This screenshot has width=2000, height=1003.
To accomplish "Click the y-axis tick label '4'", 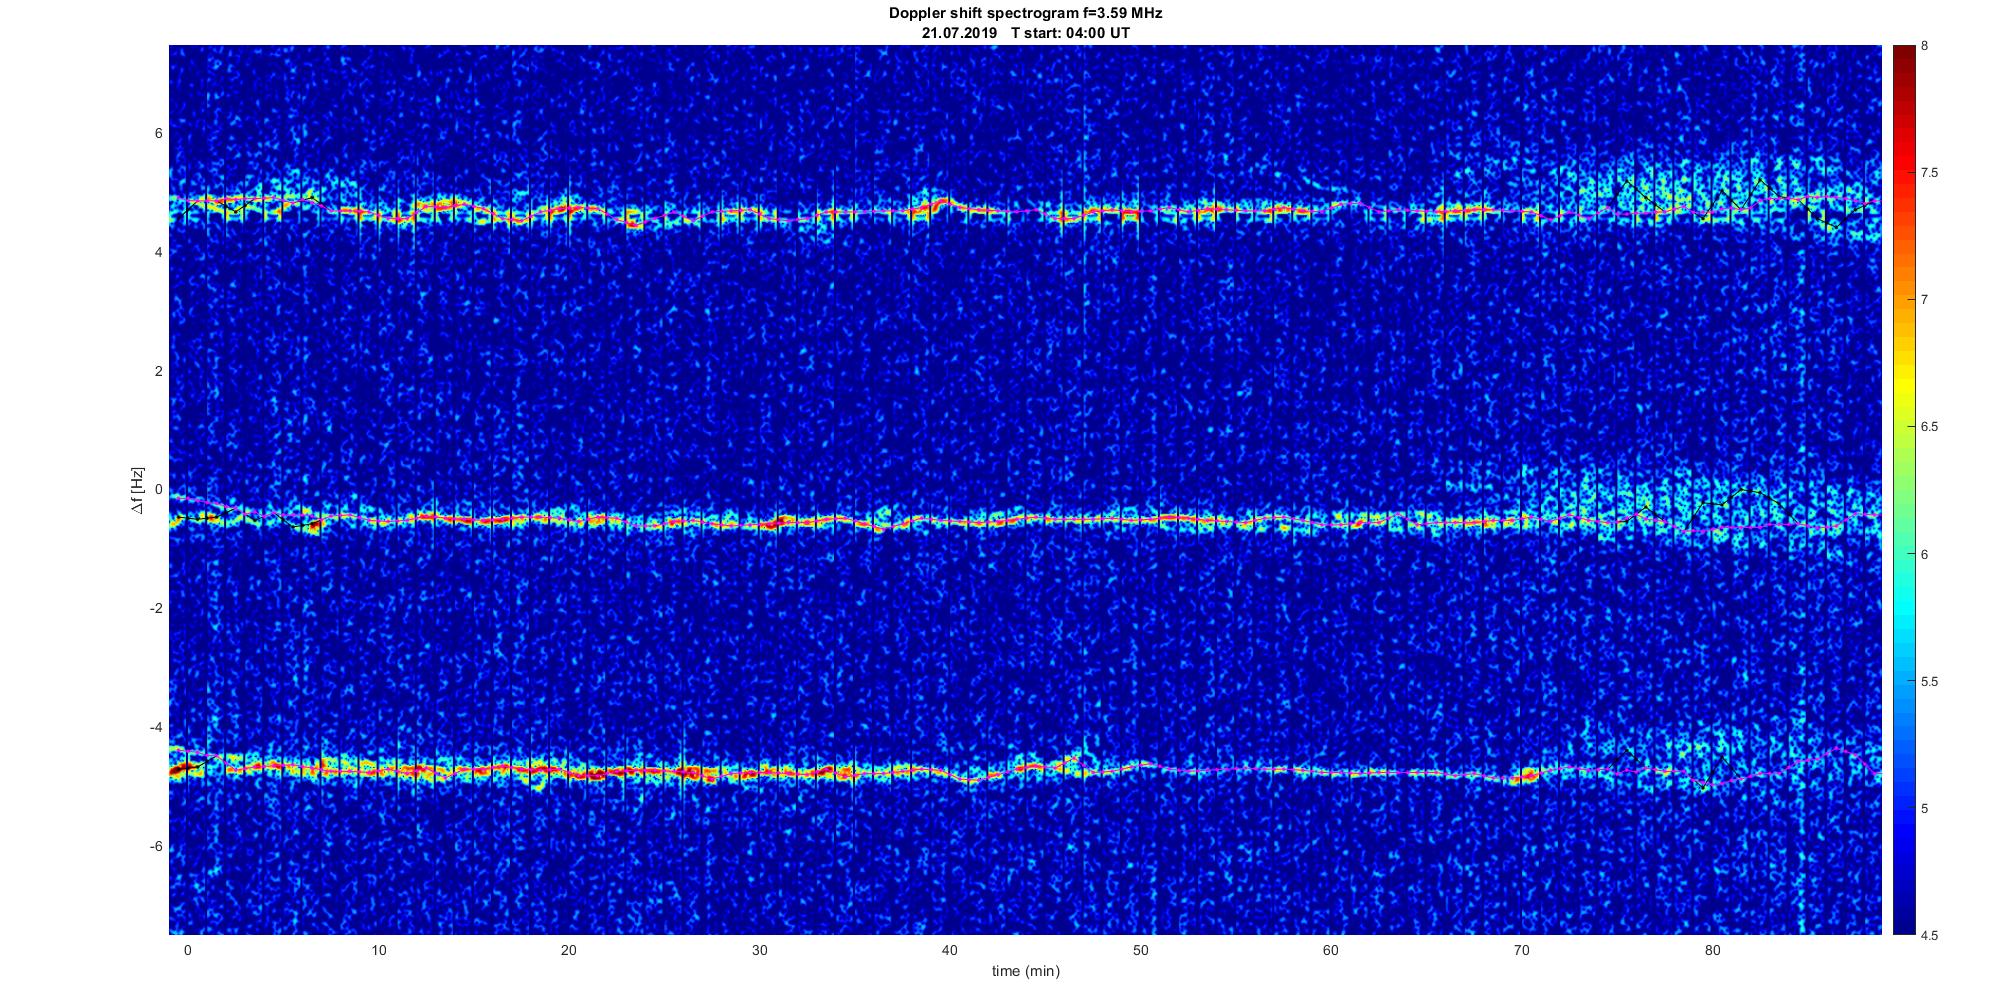I will [159, 253].
